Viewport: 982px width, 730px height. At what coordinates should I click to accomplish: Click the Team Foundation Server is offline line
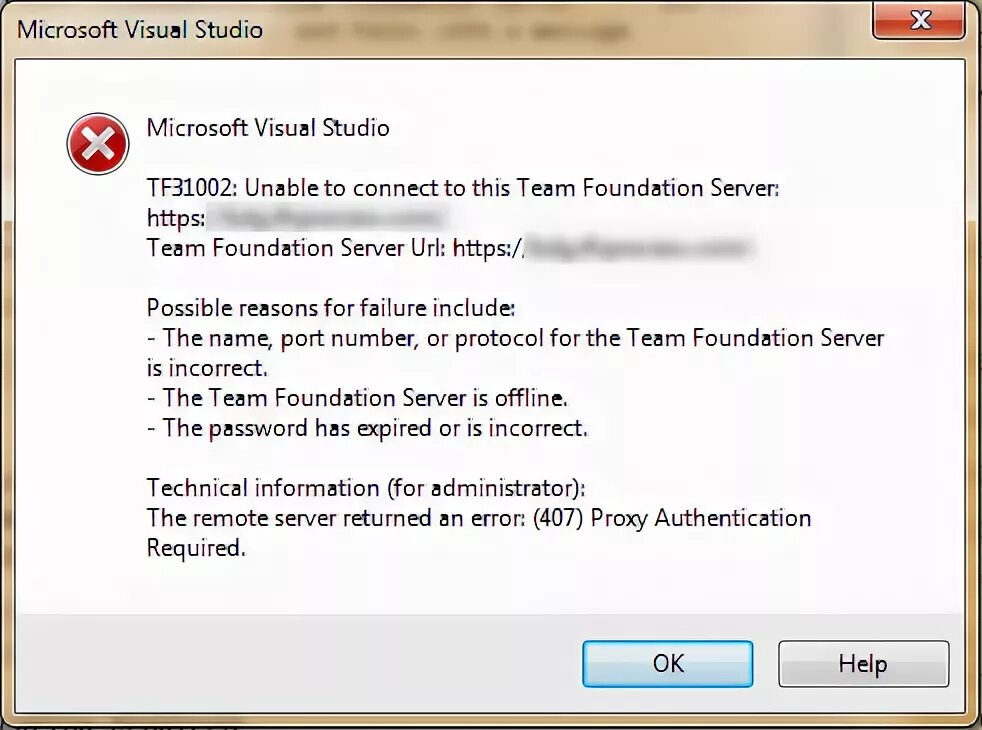(357, 398)
